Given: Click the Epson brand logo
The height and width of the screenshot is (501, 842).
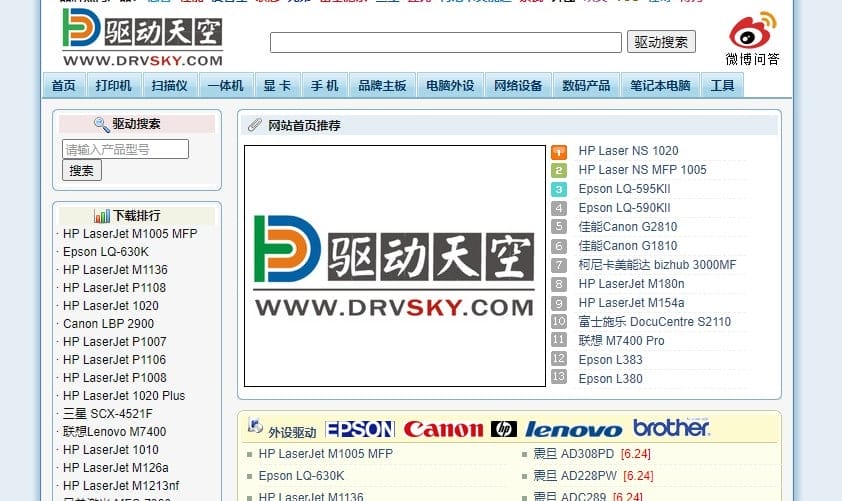Looking at the screenshot, I should (x=360, y=429).
